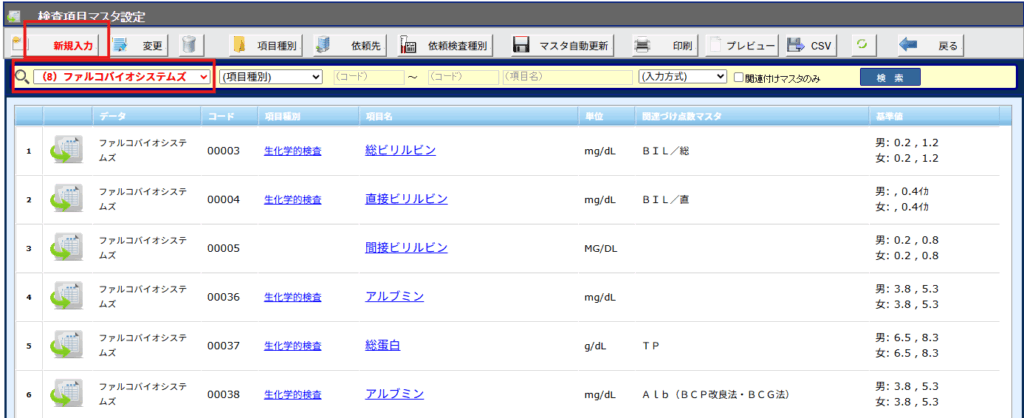
Task: Open the 直接ビリルビン item link
Action: [406, 199]
